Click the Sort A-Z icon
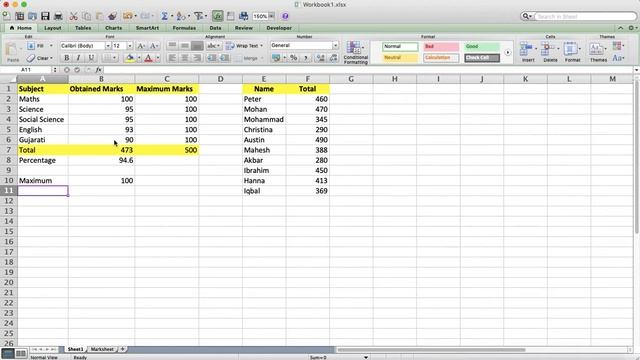This screenshot has height=360, width=640. (x=181, y=16)
